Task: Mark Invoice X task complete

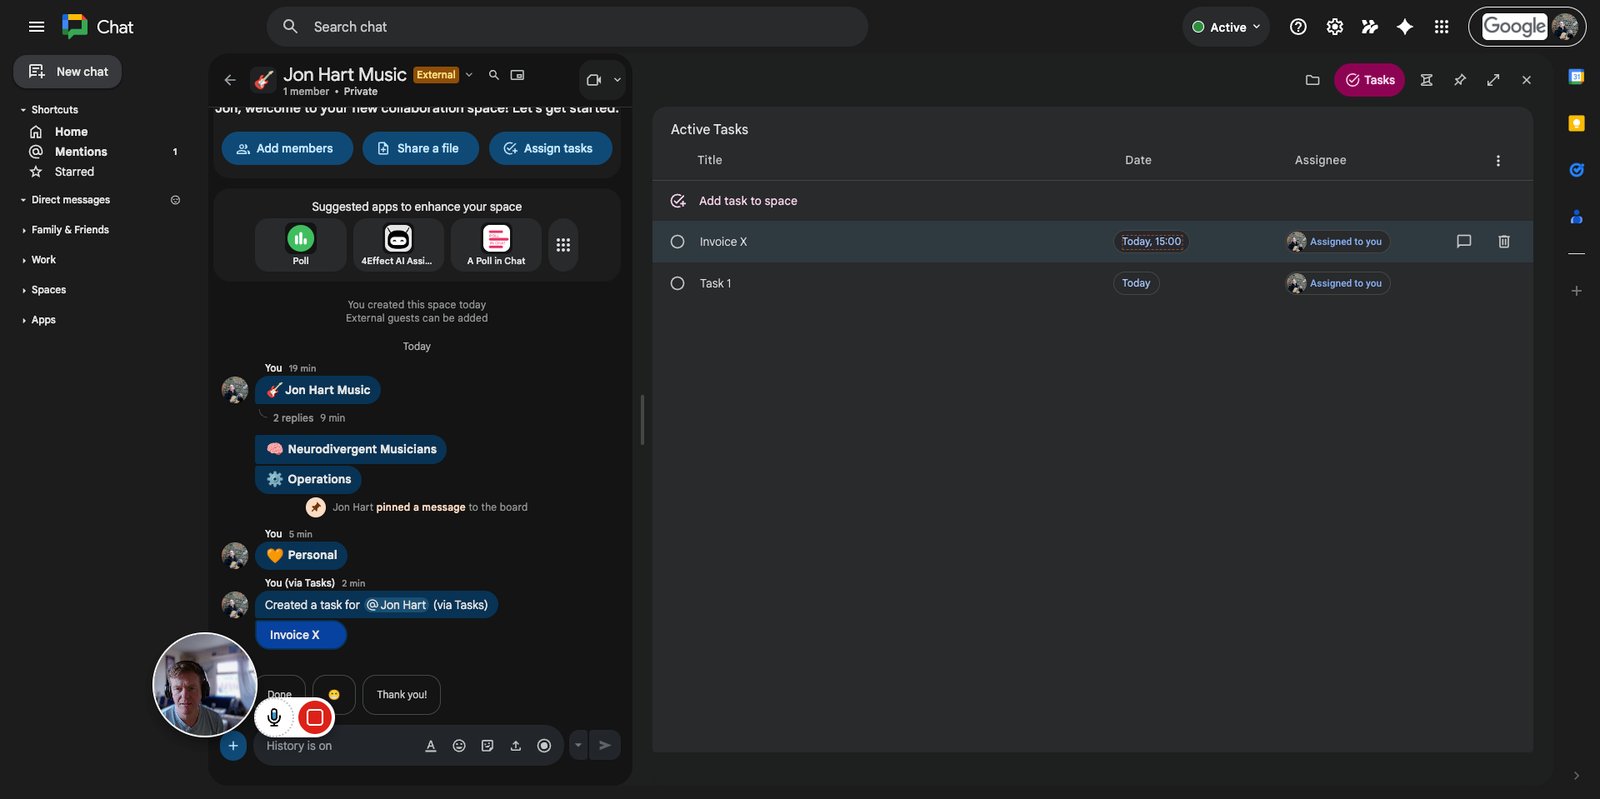Action: [x=677, y=242]
